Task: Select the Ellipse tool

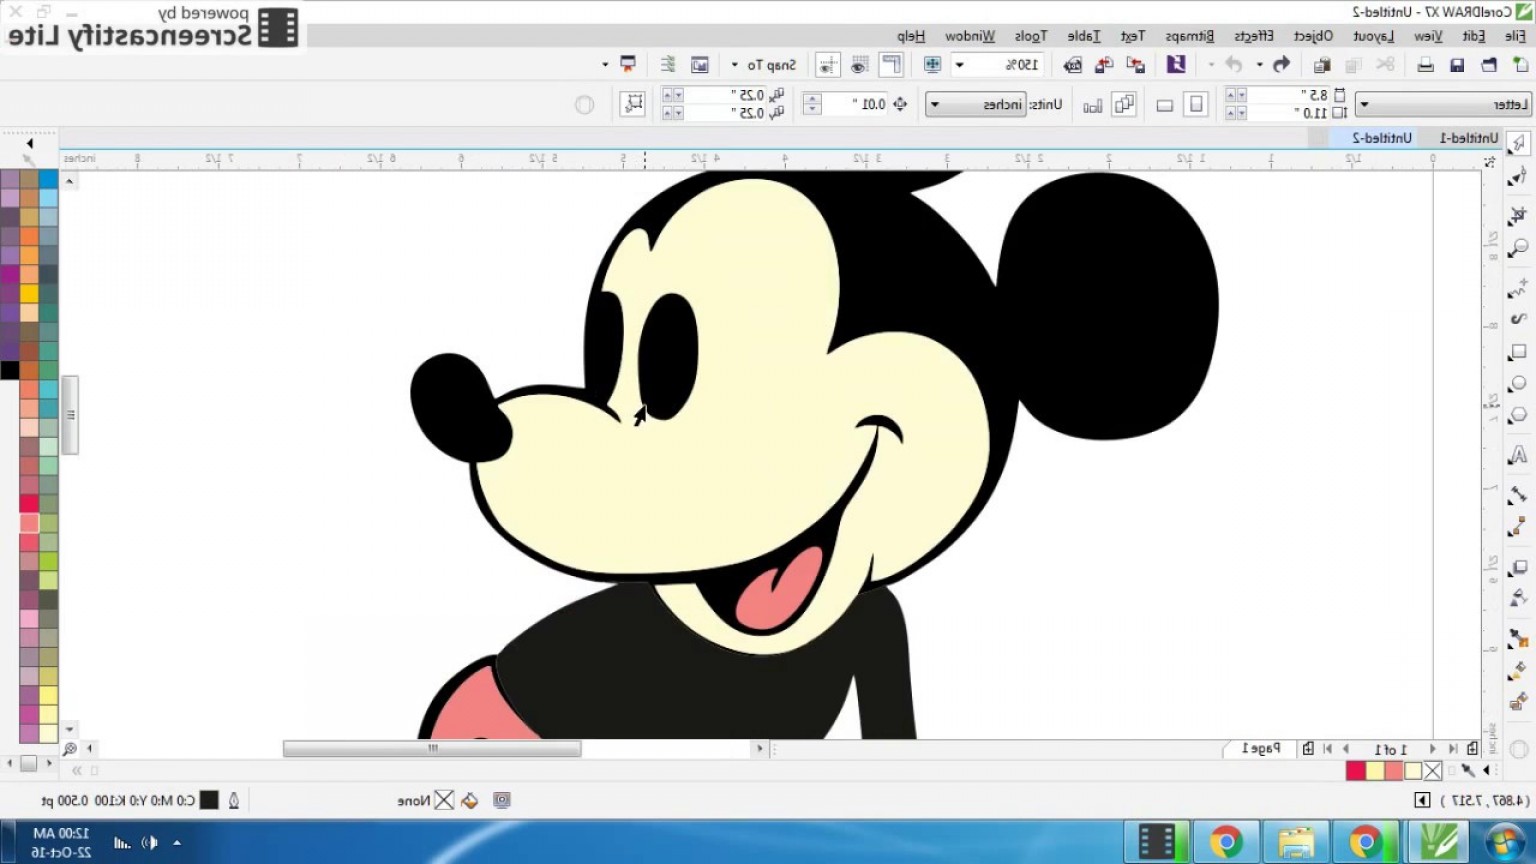Action: (x=1518, y=384)
